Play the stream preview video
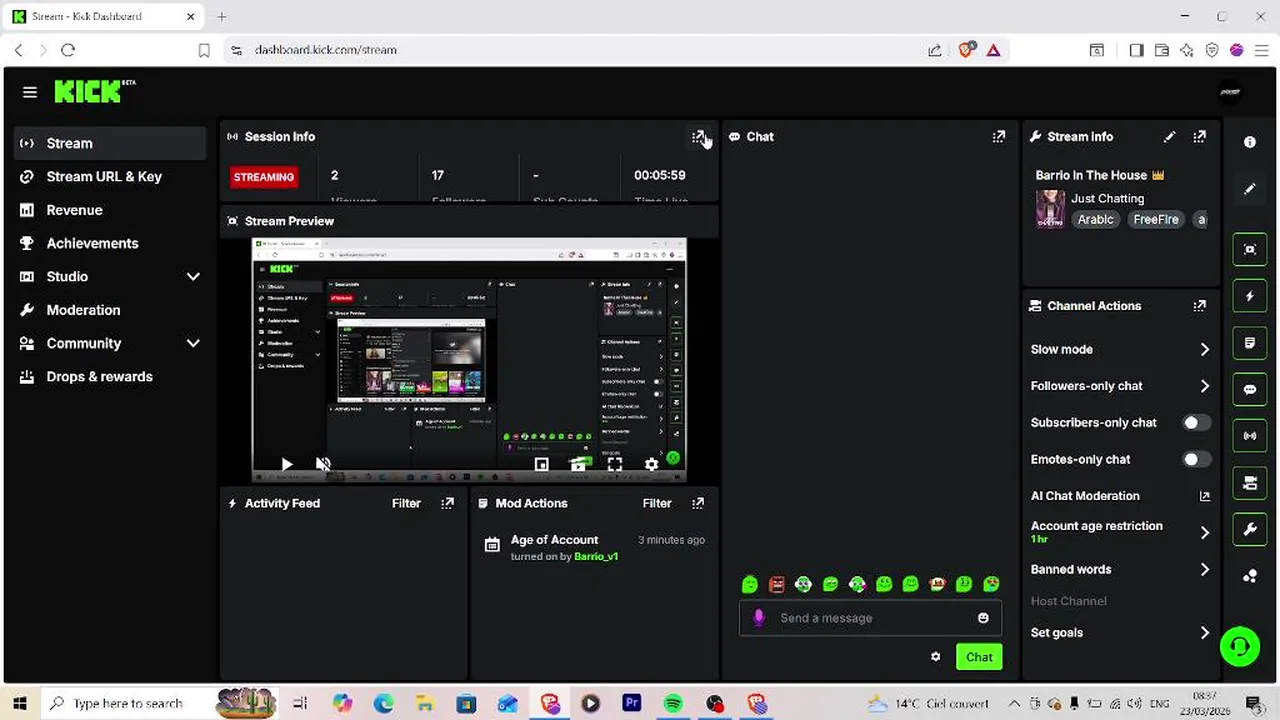The image size is (1280, 720). (287, 464)
